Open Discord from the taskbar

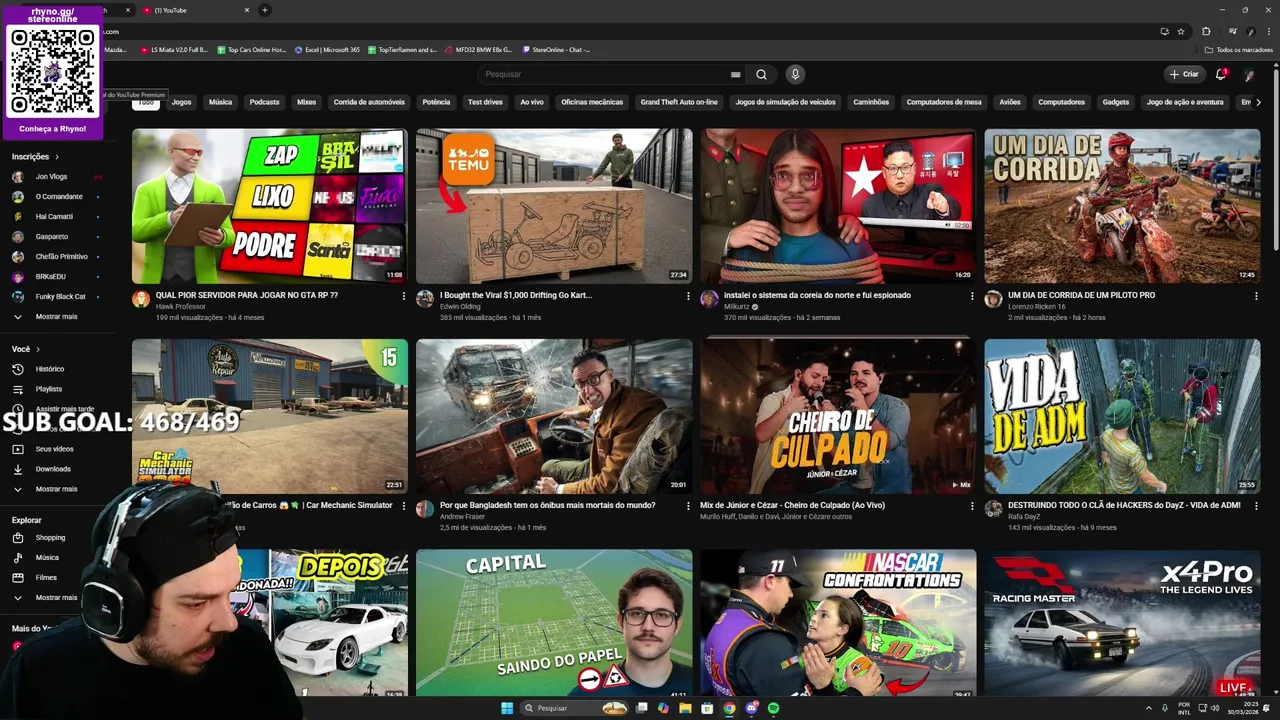click(x=751, y=708)
